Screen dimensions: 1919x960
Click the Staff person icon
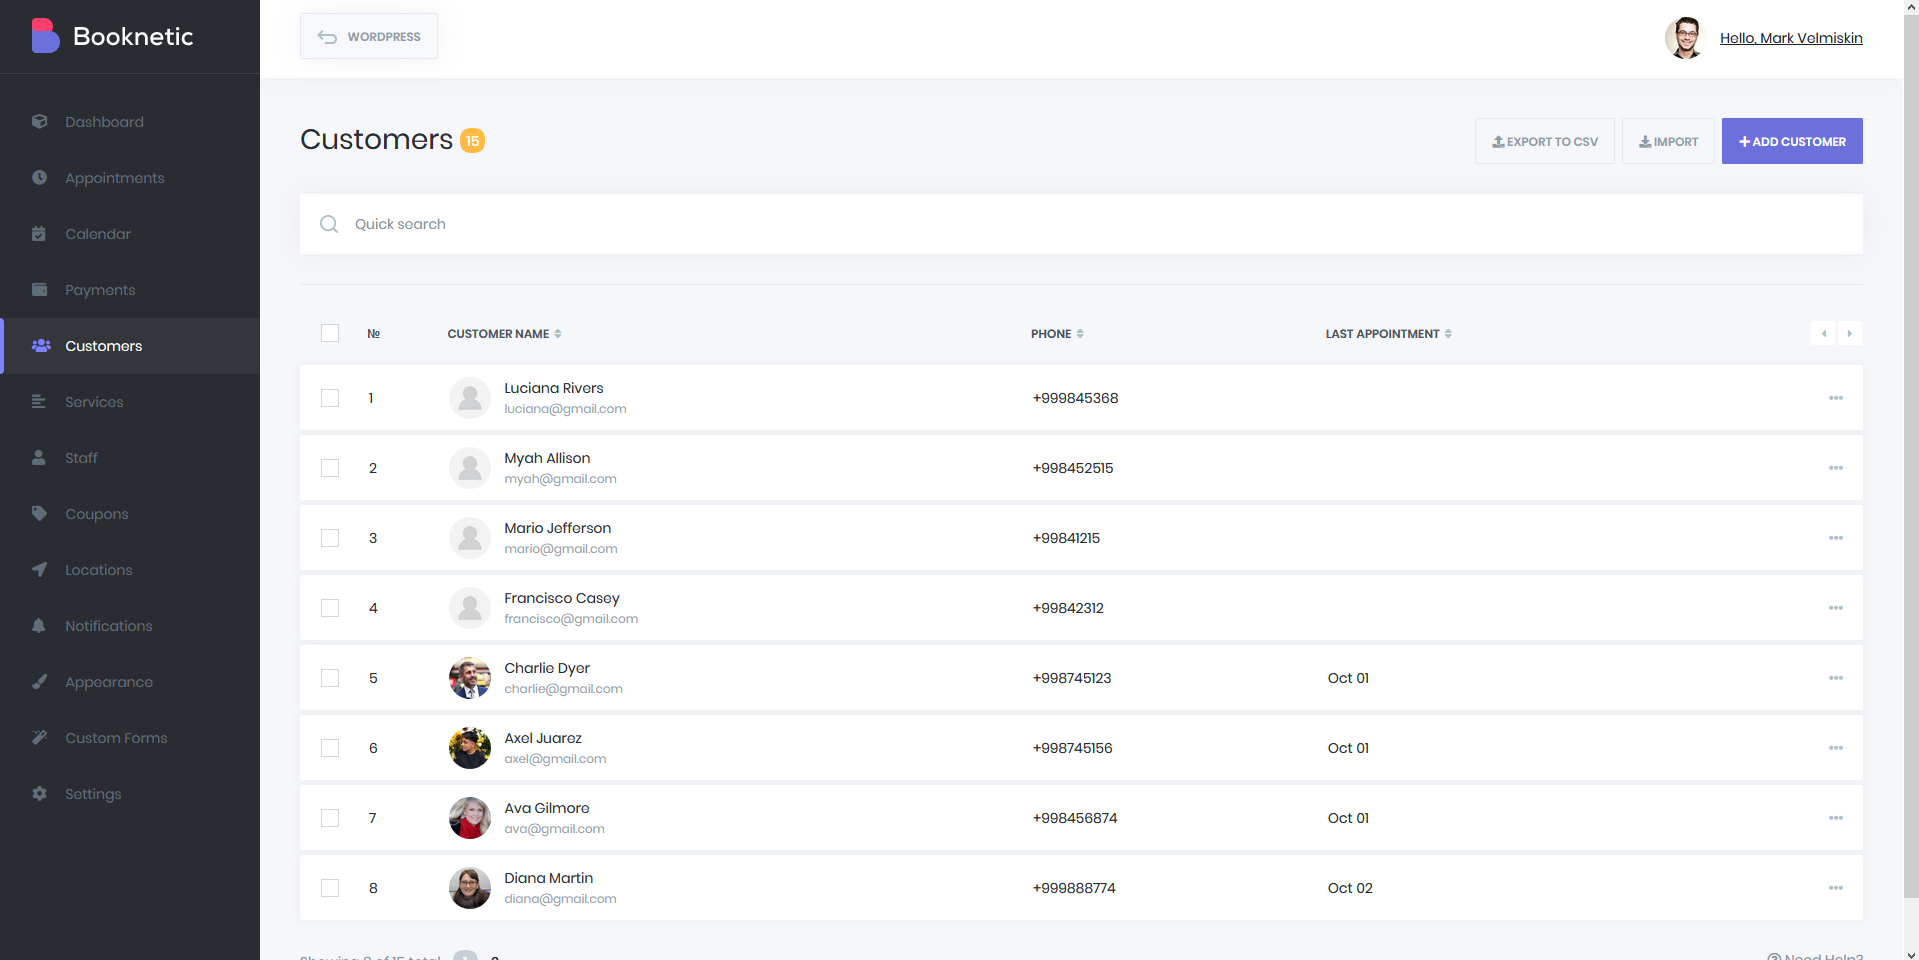point(39,458)
